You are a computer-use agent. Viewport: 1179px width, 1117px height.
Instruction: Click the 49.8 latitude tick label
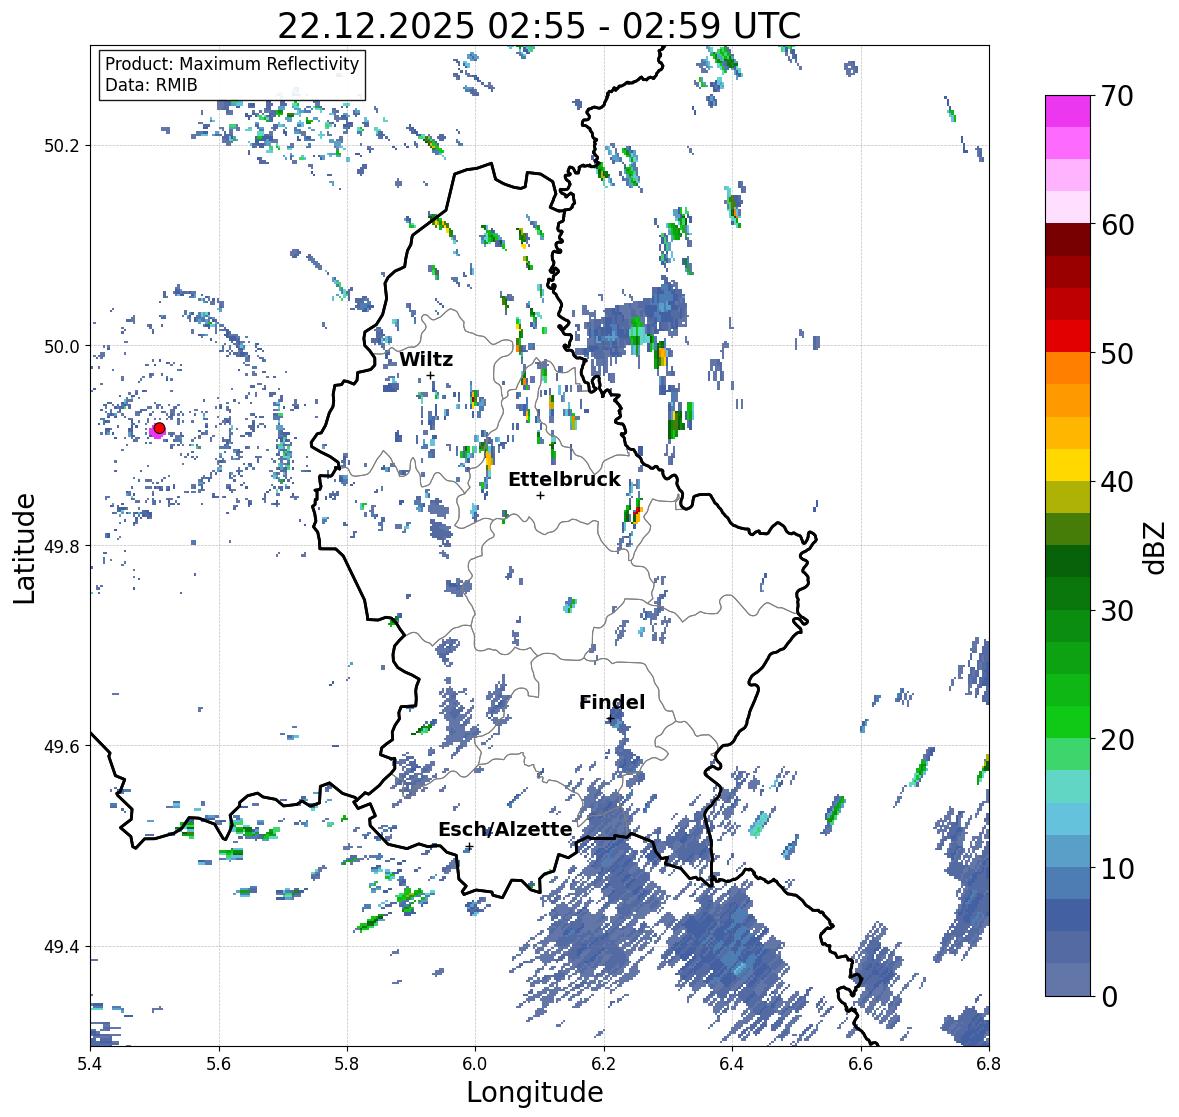point(62,546)
